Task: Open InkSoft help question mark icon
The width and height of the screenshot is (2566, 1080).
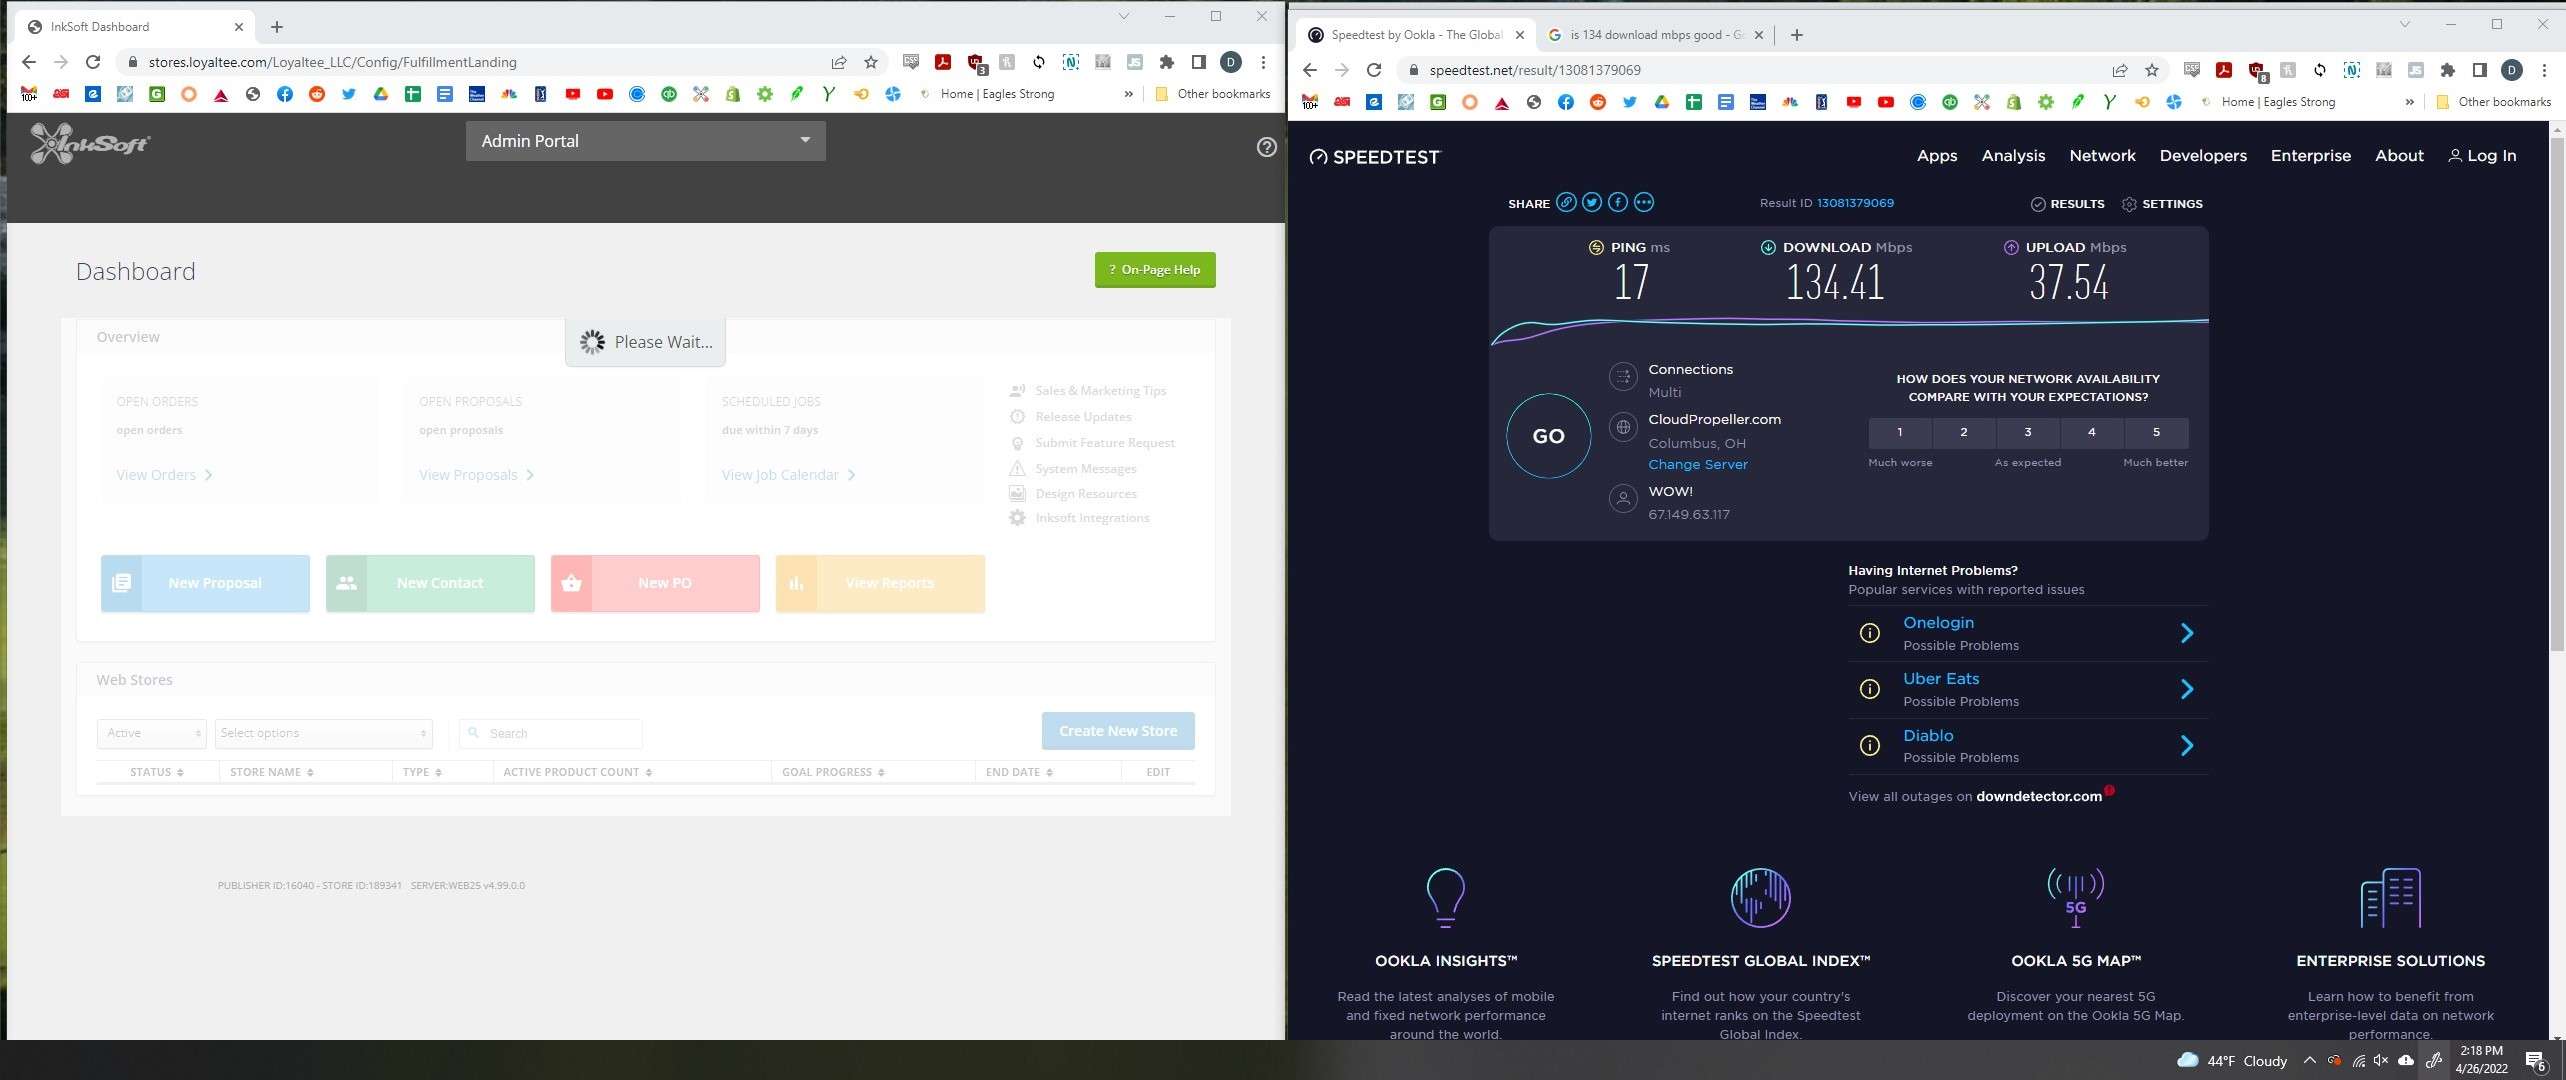Action: pos(1266,147)
